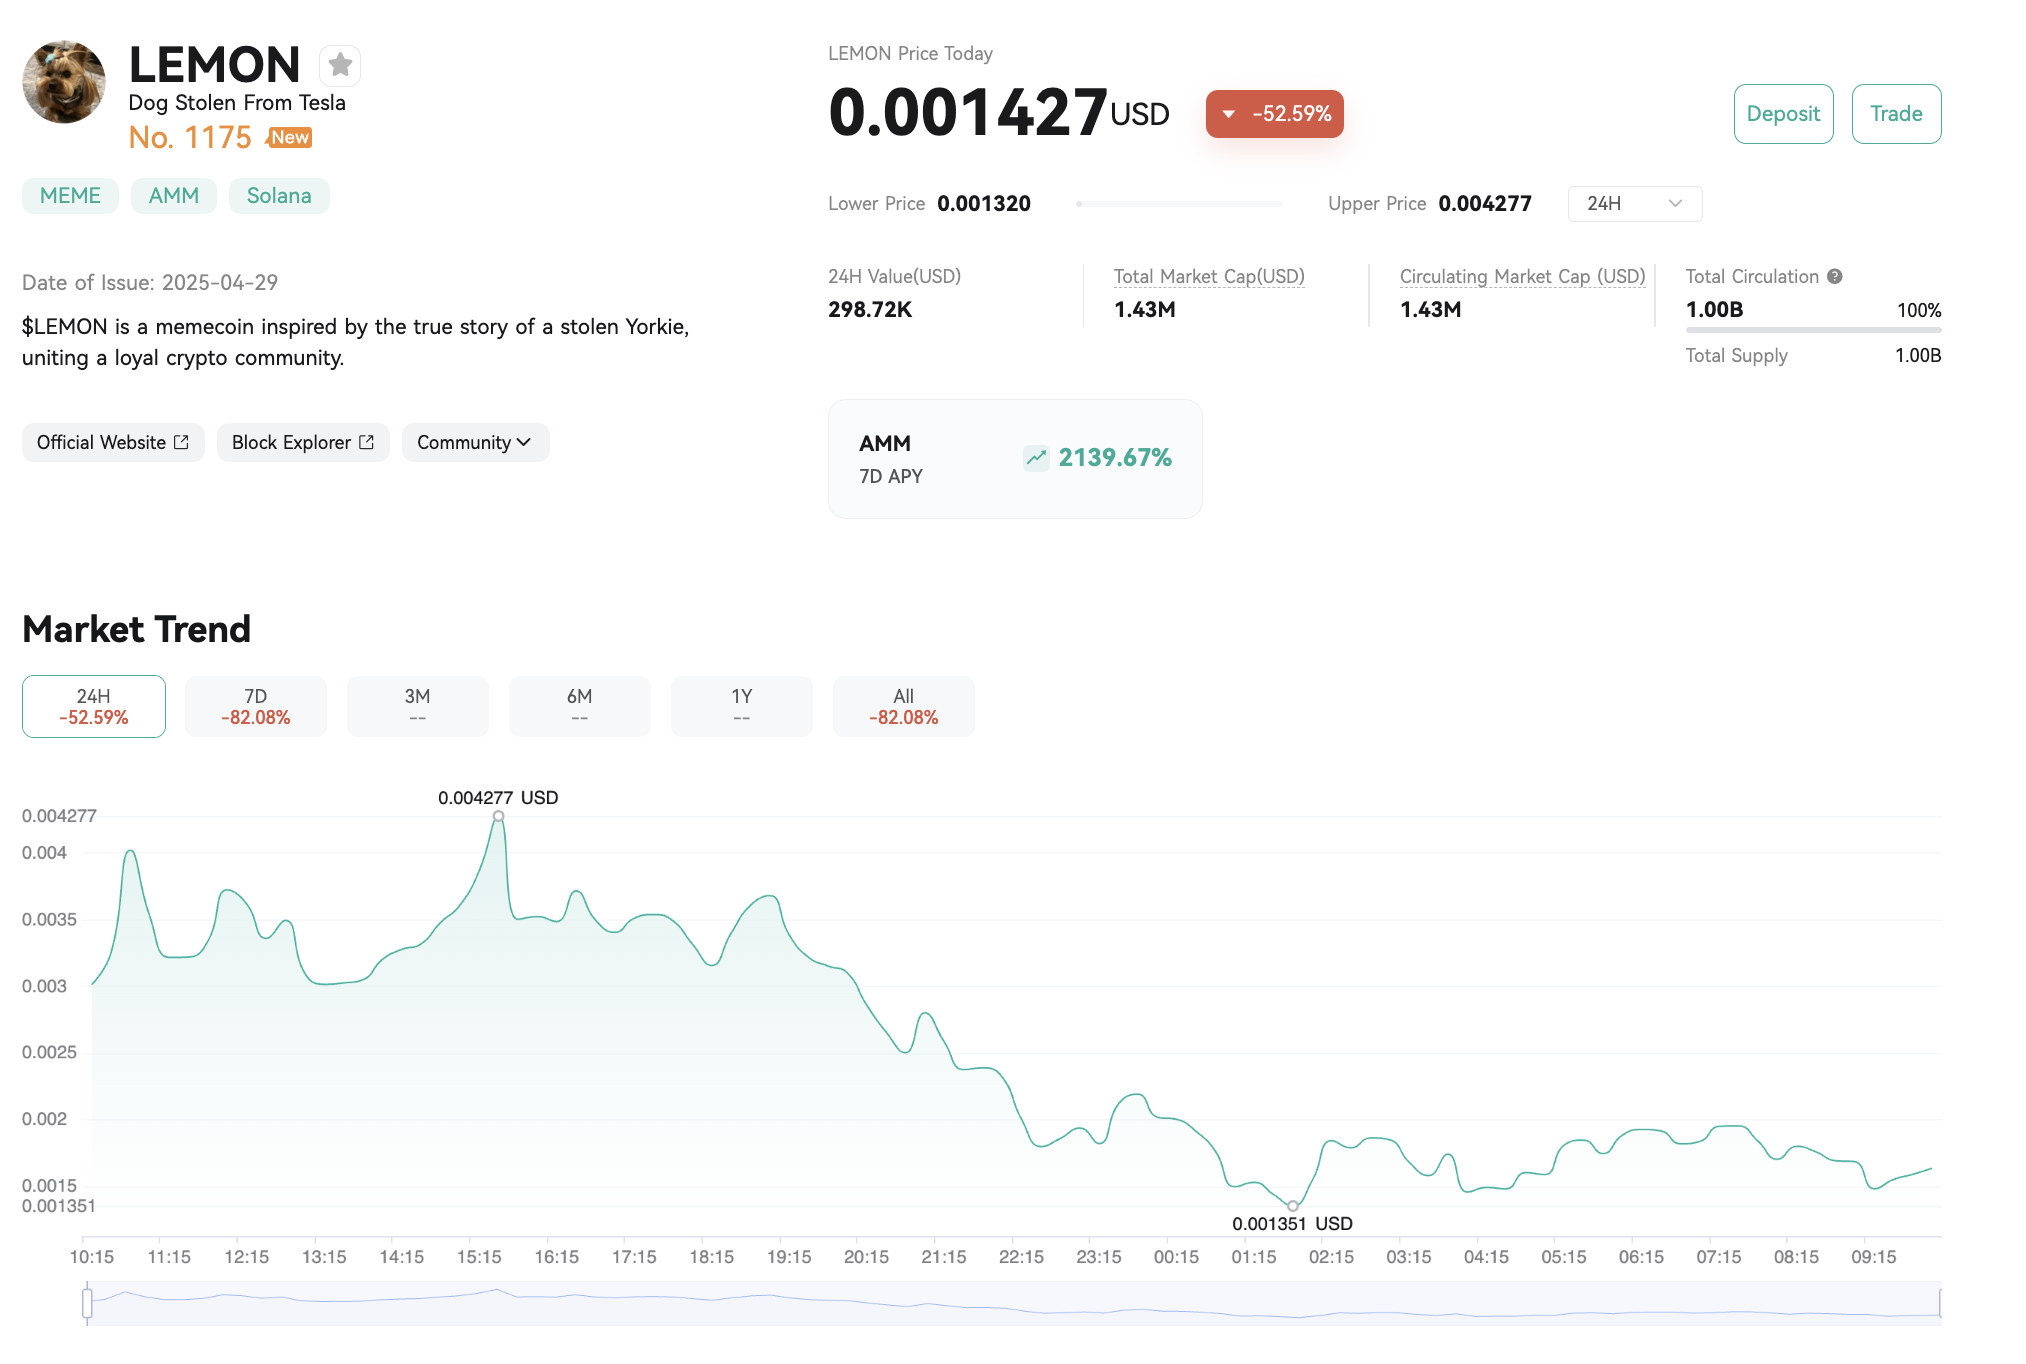The height and width of the screenshot is (1364, 2026).
Task: Click the red -52.59% change badge
Action: tap(1275, 114)
